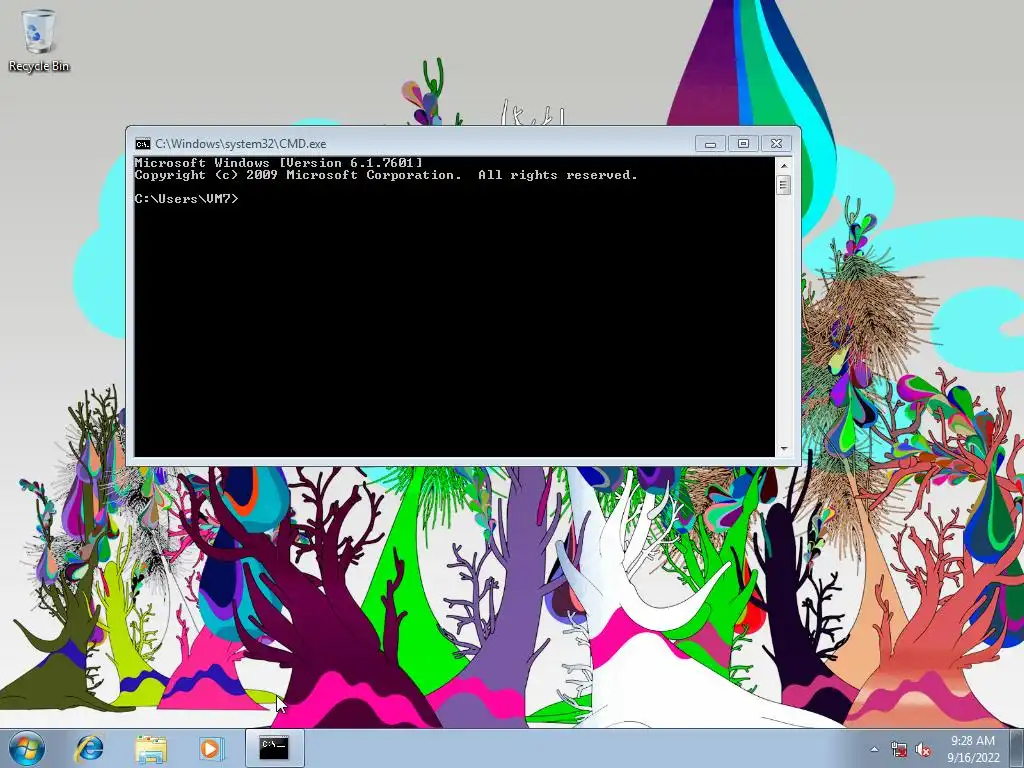1024x768 pixels.
Task: Open the clock showing 9:28 AM
Action: coord(973,748)
